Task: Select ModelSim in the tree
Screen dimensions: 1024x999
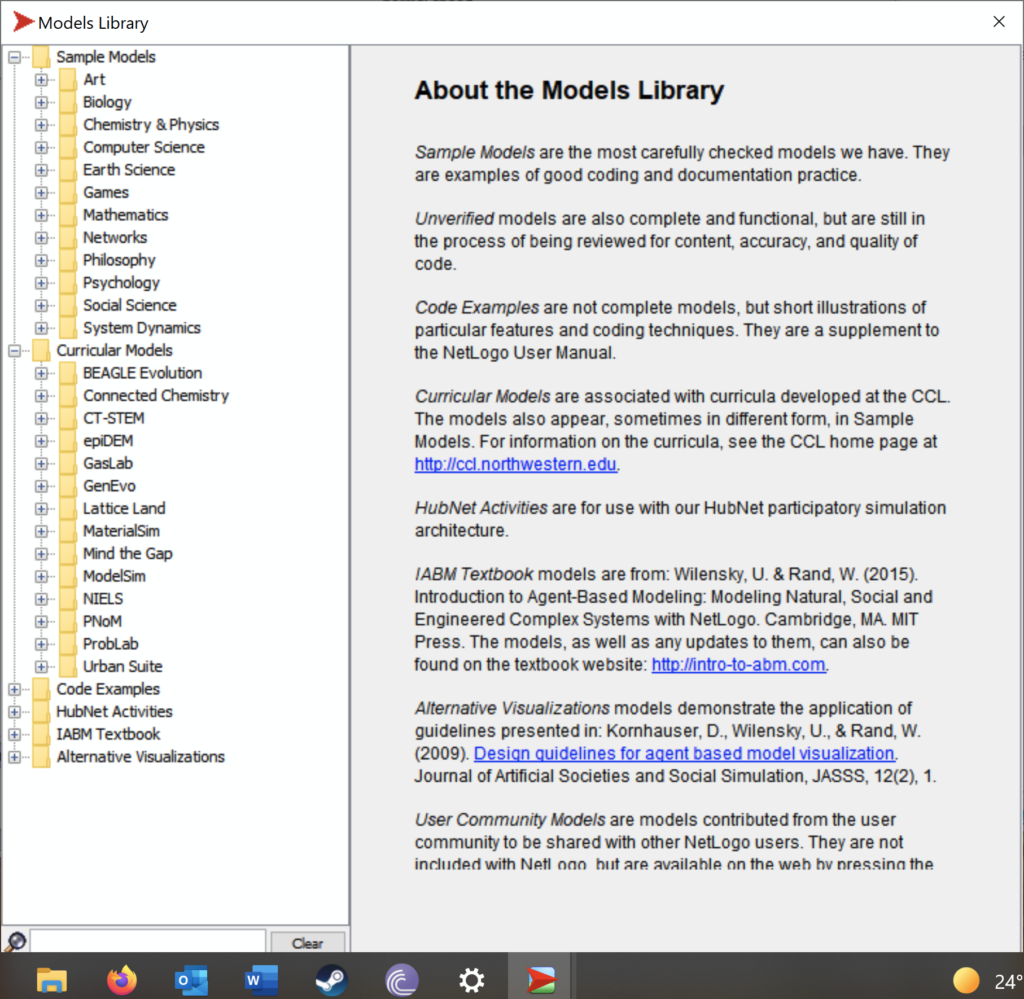Action: click(114, 577)
